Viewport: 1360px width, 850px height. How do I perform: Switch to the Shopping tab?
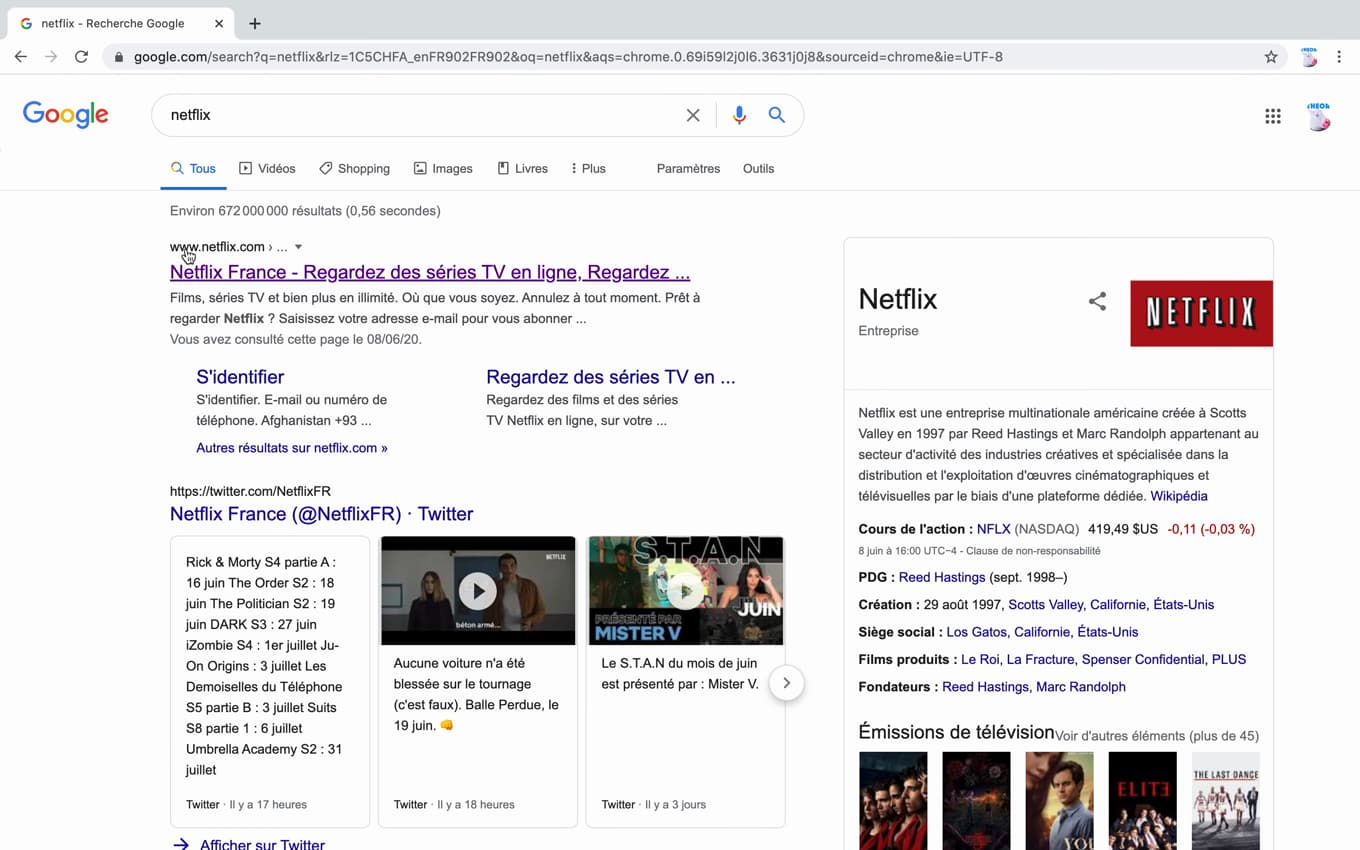pos(354,169)
